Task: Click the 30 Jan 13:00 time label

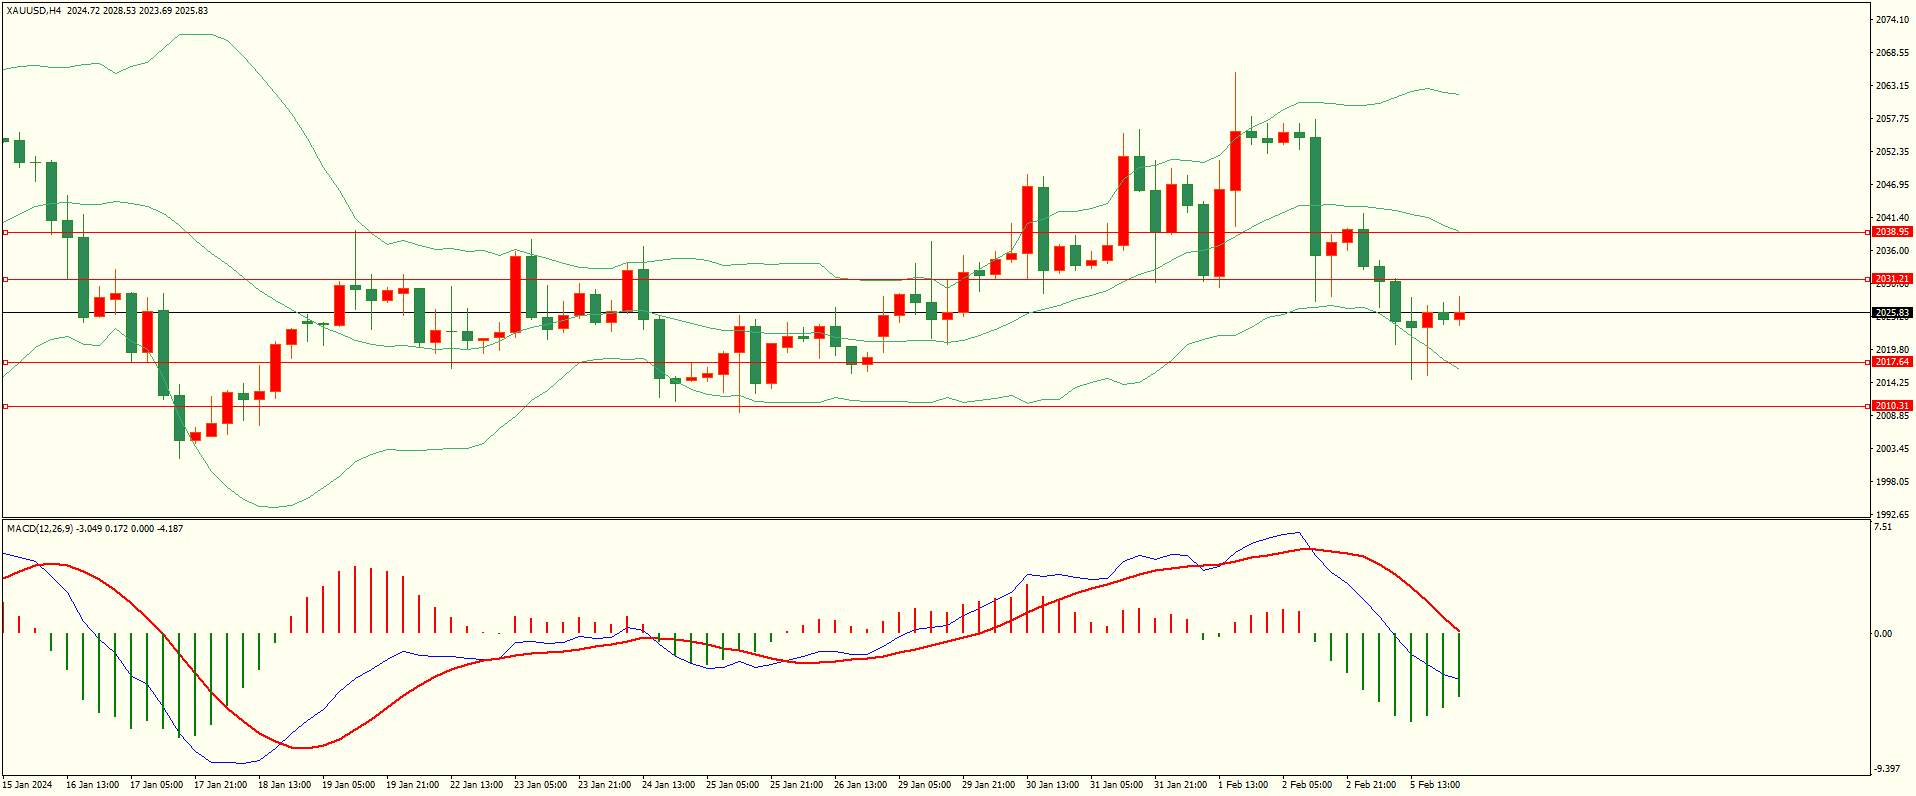Action: click(1053, 785)
